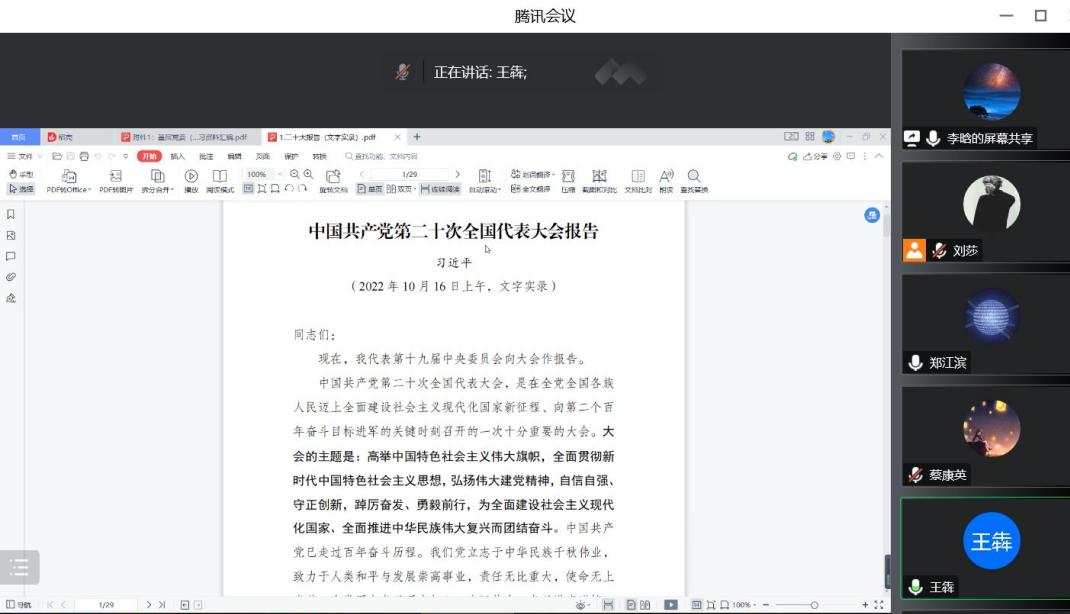Open the 旋转文档 rotate document tool
This screenshot has height=614, width=1070.
pos(333,177)
